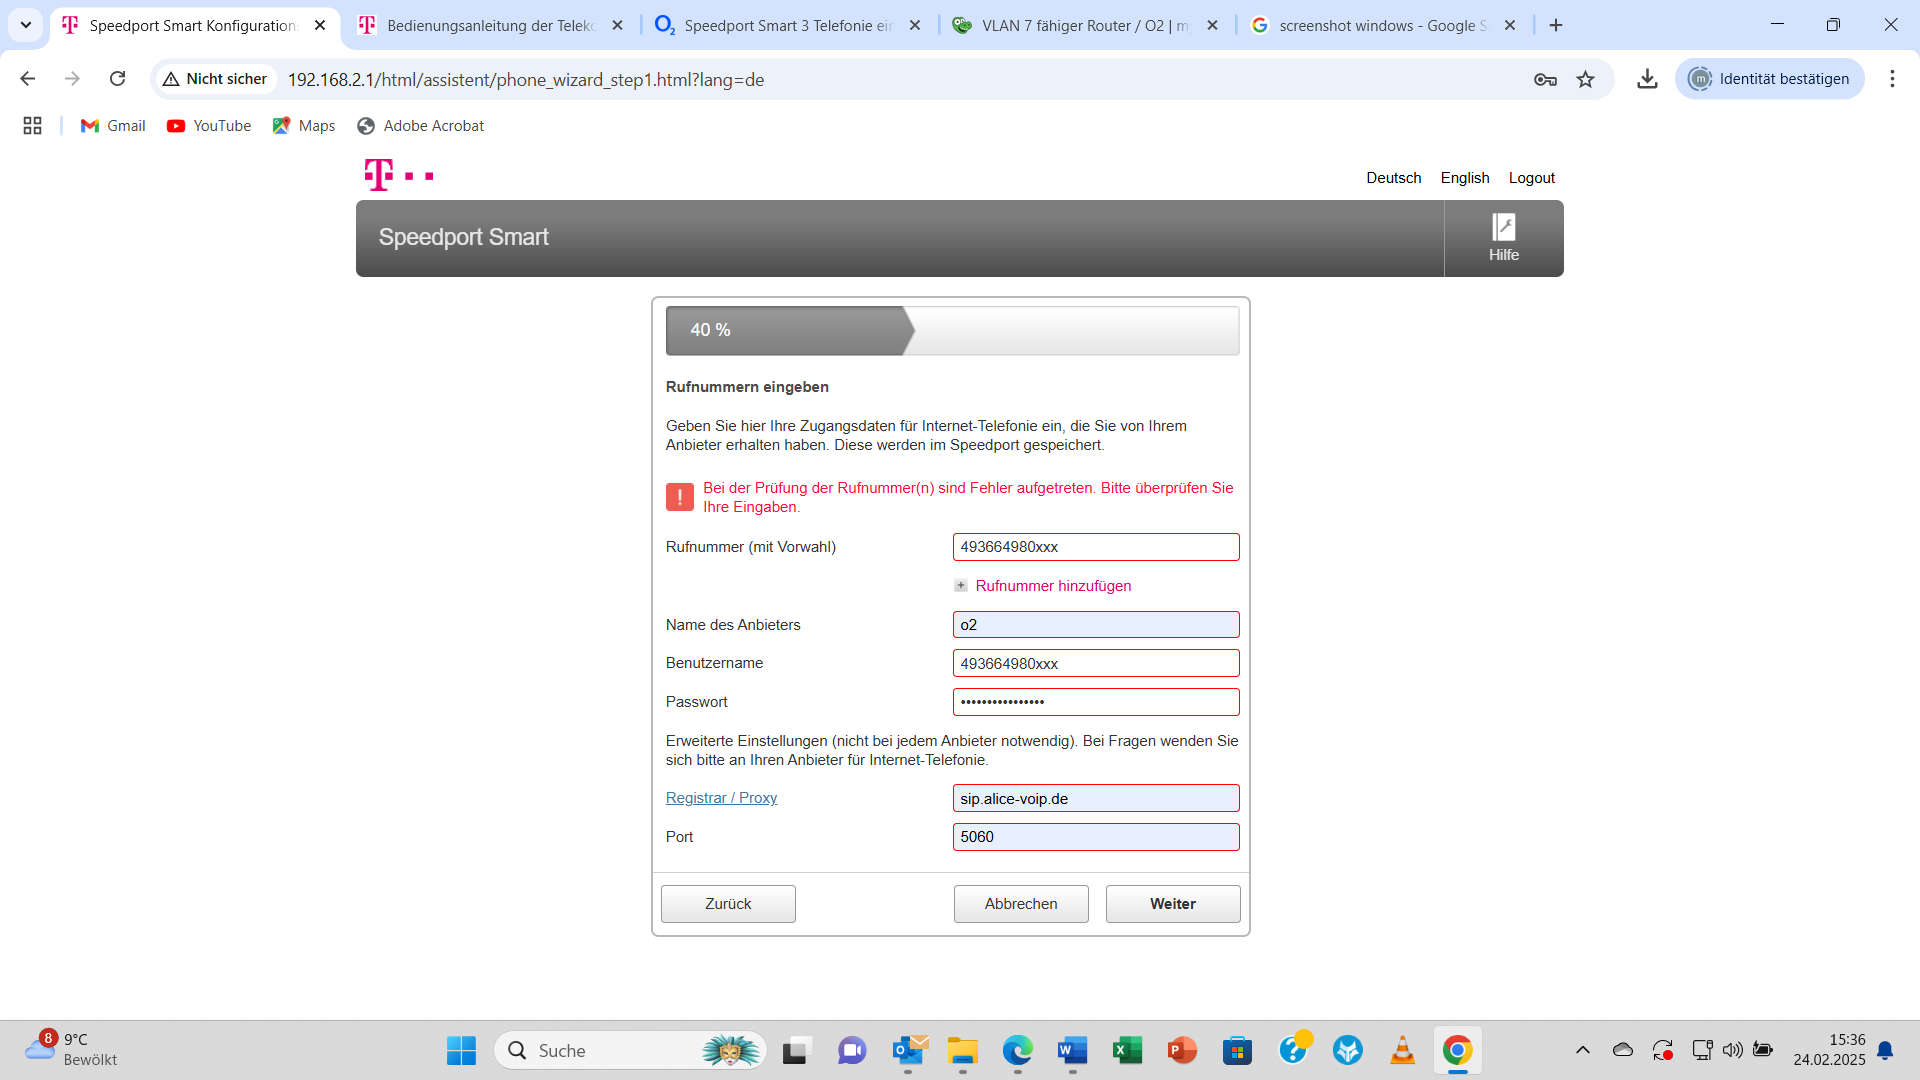Click the Rufnummer hinzufügen link

[x=1053, y=586]
